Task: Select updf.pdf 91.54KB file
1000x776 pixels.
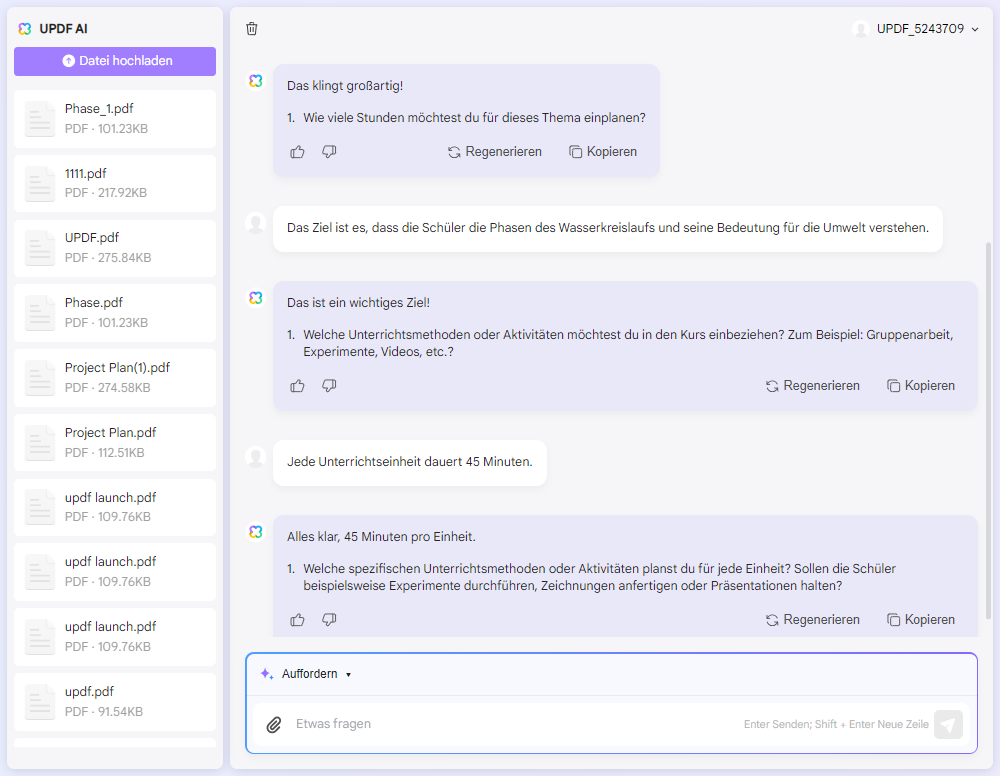Action: 115,701
